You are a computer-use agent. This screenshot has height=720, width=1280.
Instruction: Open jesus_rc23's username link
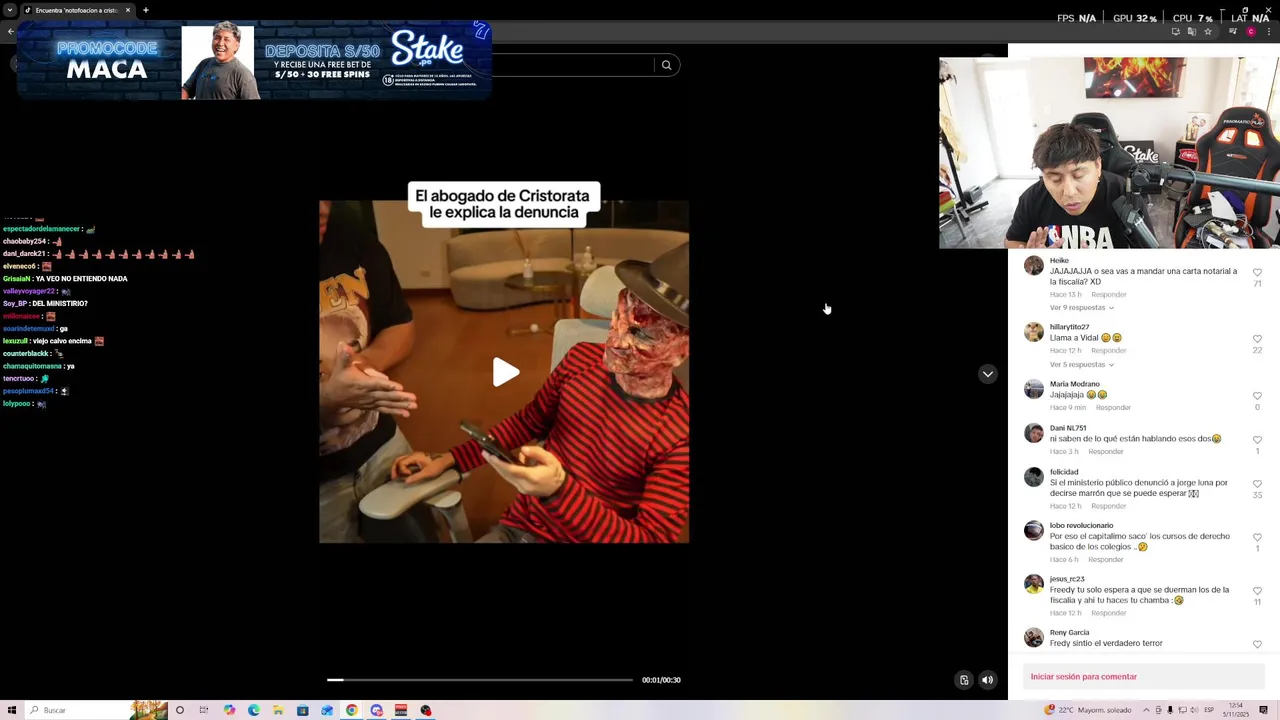coord(1067,579)
